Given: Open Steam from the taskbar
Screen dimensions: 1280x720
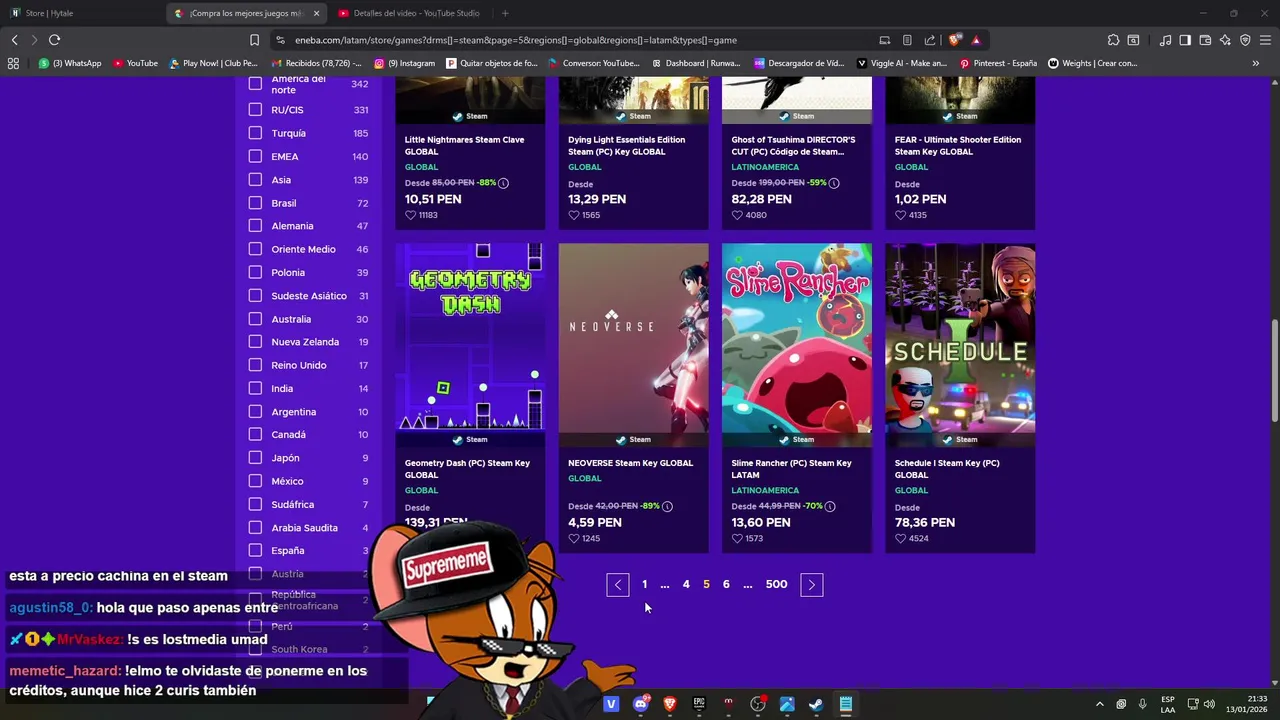Looking at the screenshot, I should click(x=816, y=704).
